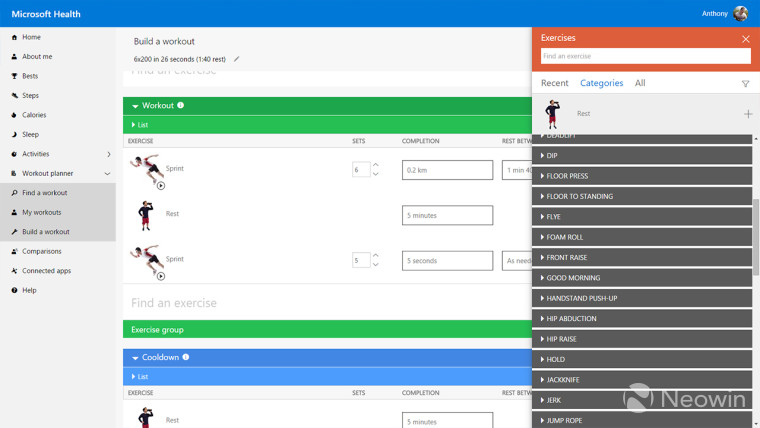Expand HANDSTAND PUSH-UP category

(x=642, y=298)
